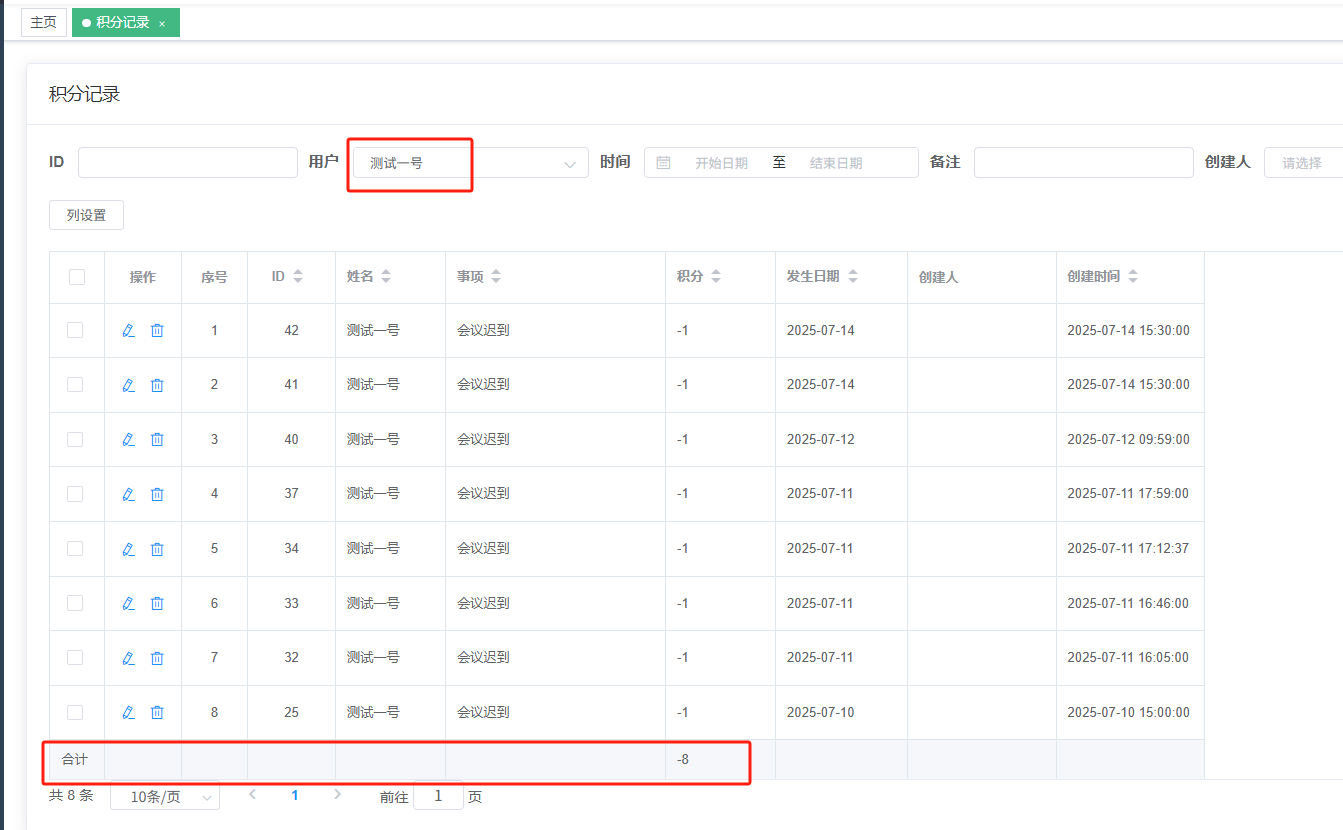Toggle the select-all checkbox in table header
The height and width of the screenshot is (830, 1343).
point(77,277)
